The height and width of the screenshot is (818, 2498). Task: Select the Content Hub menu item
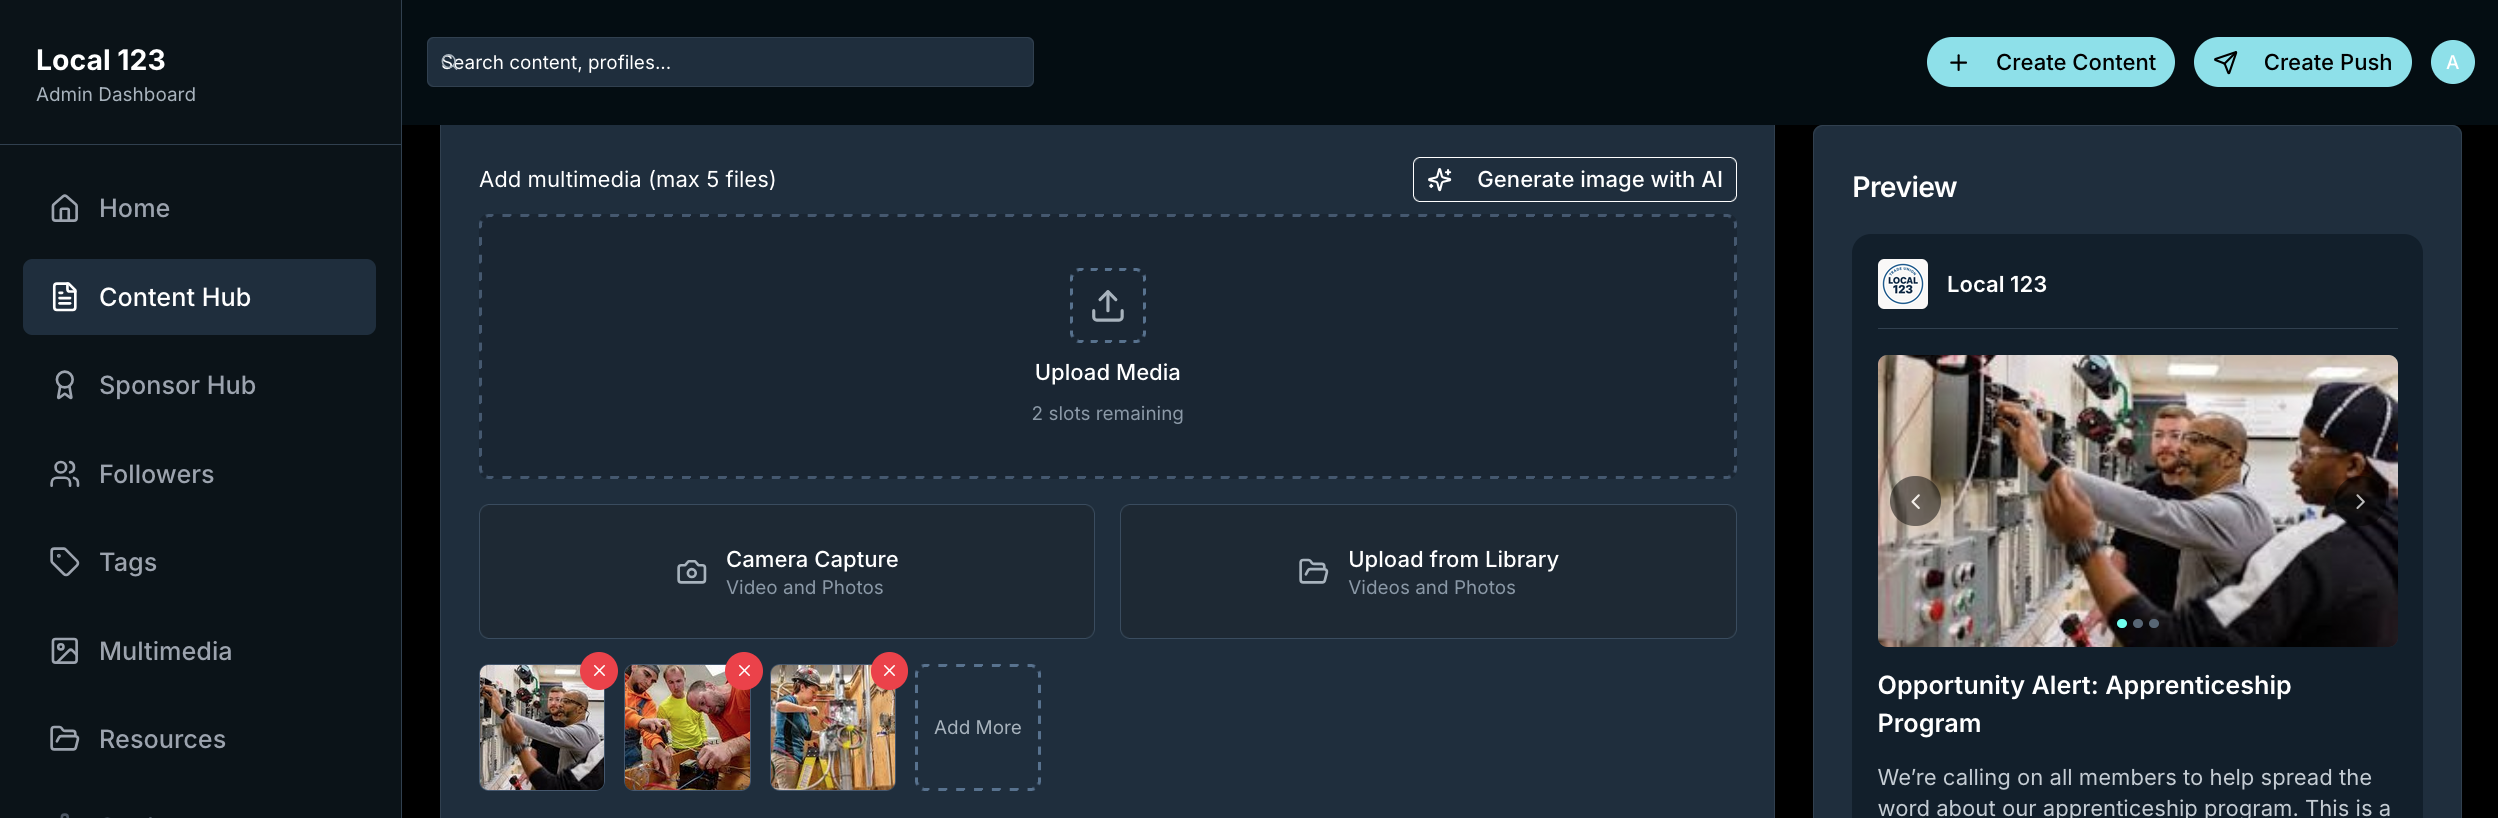(x=199, y=297)
